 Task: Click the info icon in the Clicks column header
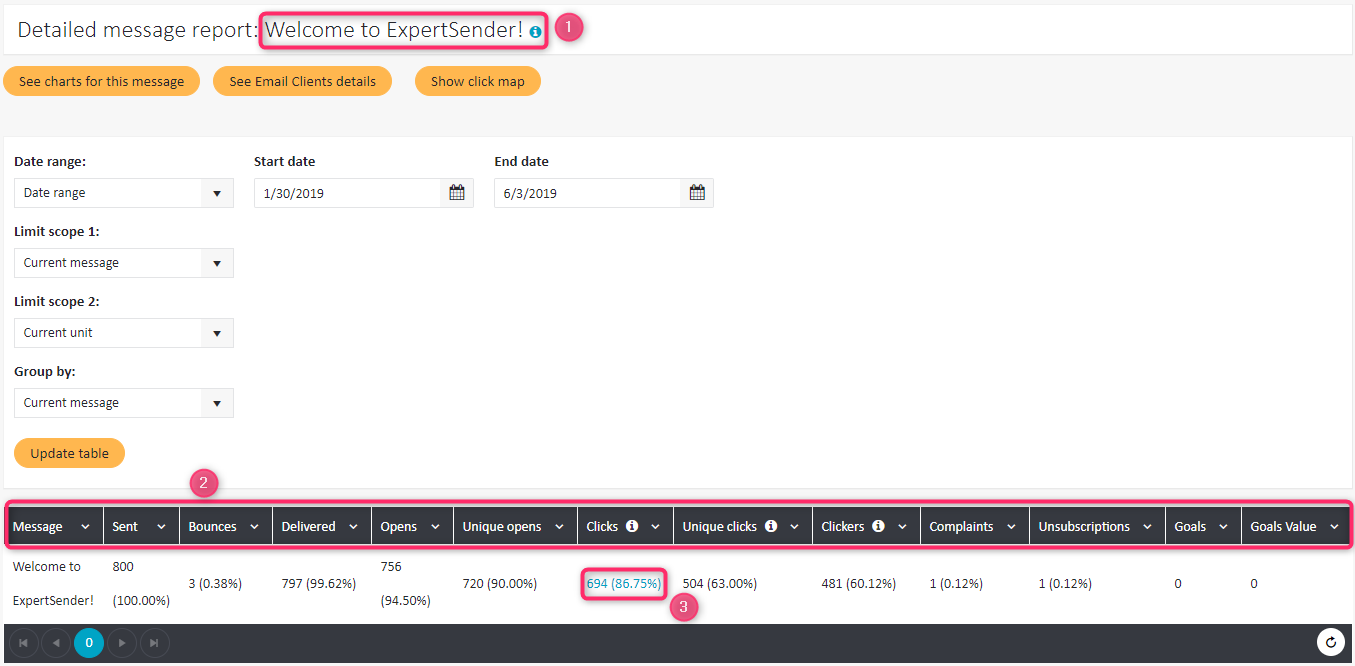click(x=632, y=526)
